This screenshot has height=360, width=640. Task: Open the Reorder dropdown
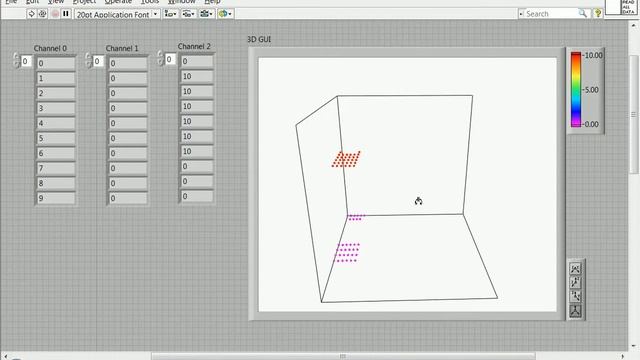pyautogui.click(x=225, y=14)
